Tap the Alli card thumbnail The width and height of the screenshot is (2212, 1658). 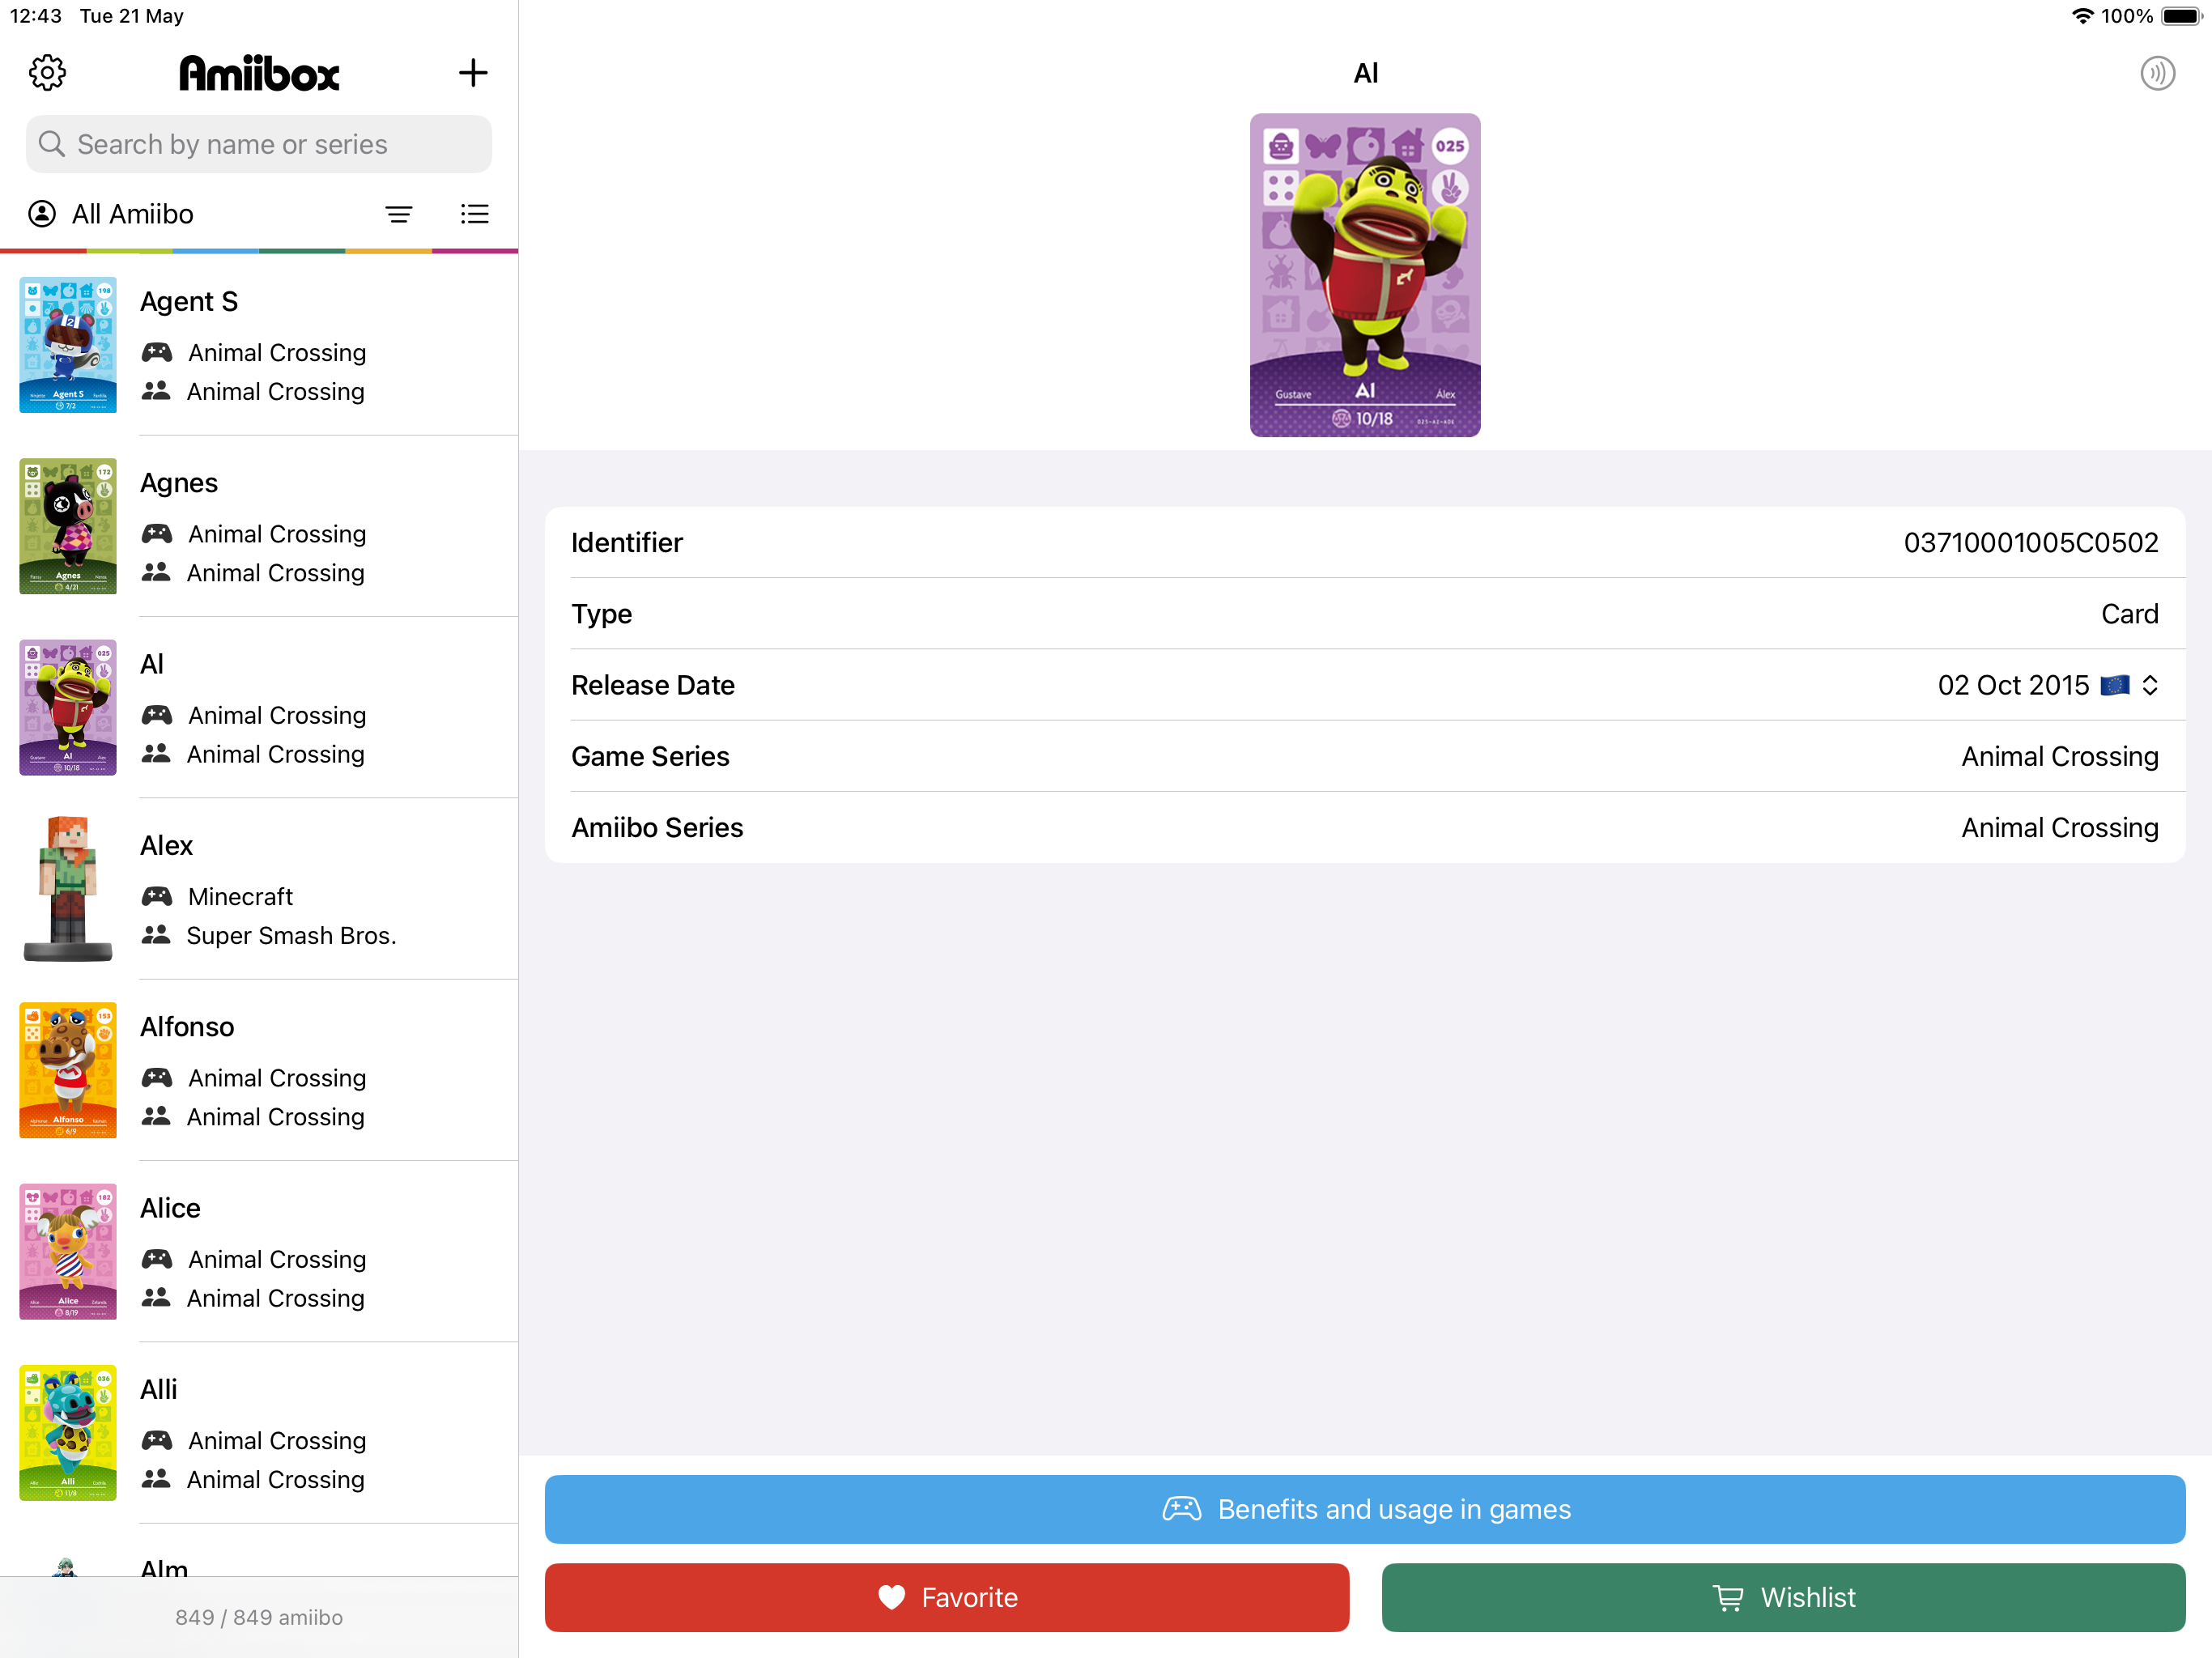(x=68, y=1433)
